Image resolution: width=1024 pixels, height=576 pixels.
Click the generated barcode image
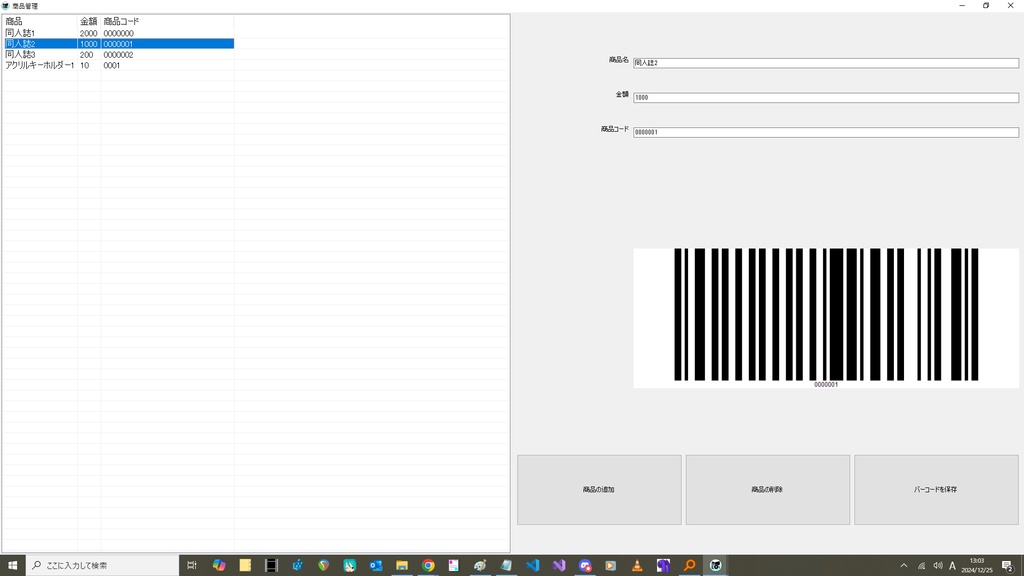[825, 317]
